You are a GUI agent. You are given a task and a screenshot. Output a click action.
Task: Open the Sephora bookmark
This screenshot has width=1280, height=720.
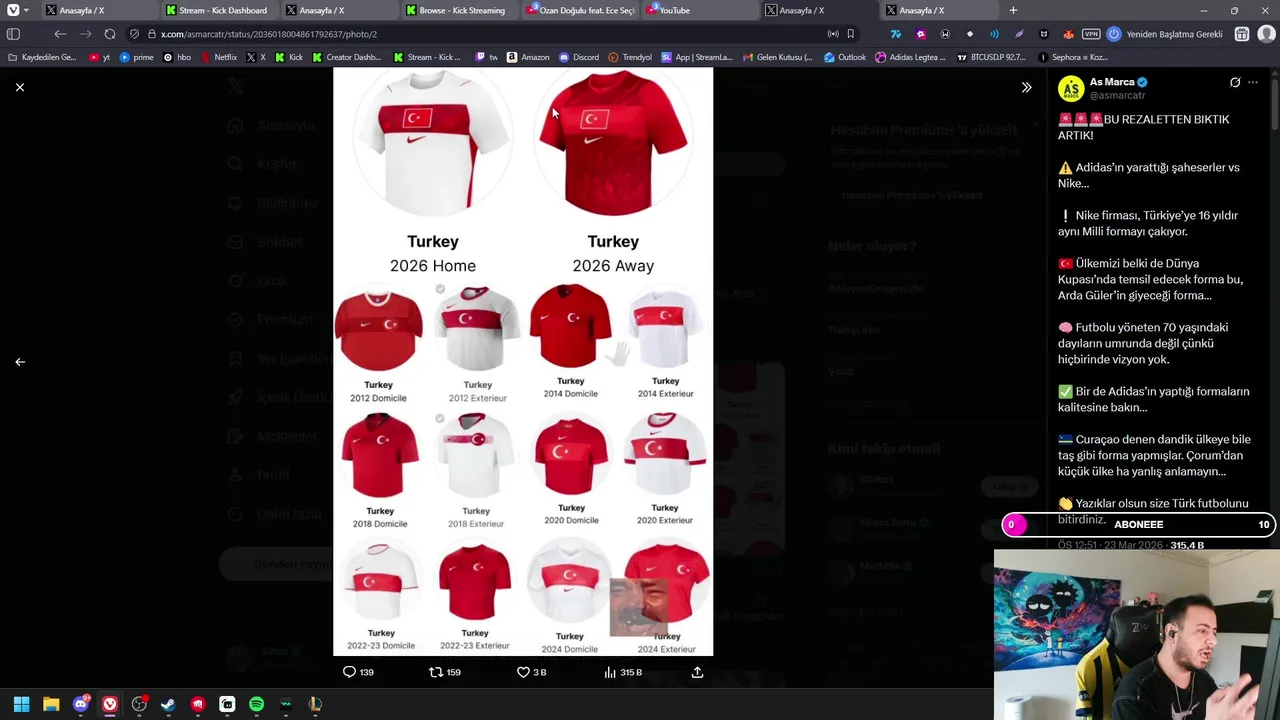(1073, 57)
